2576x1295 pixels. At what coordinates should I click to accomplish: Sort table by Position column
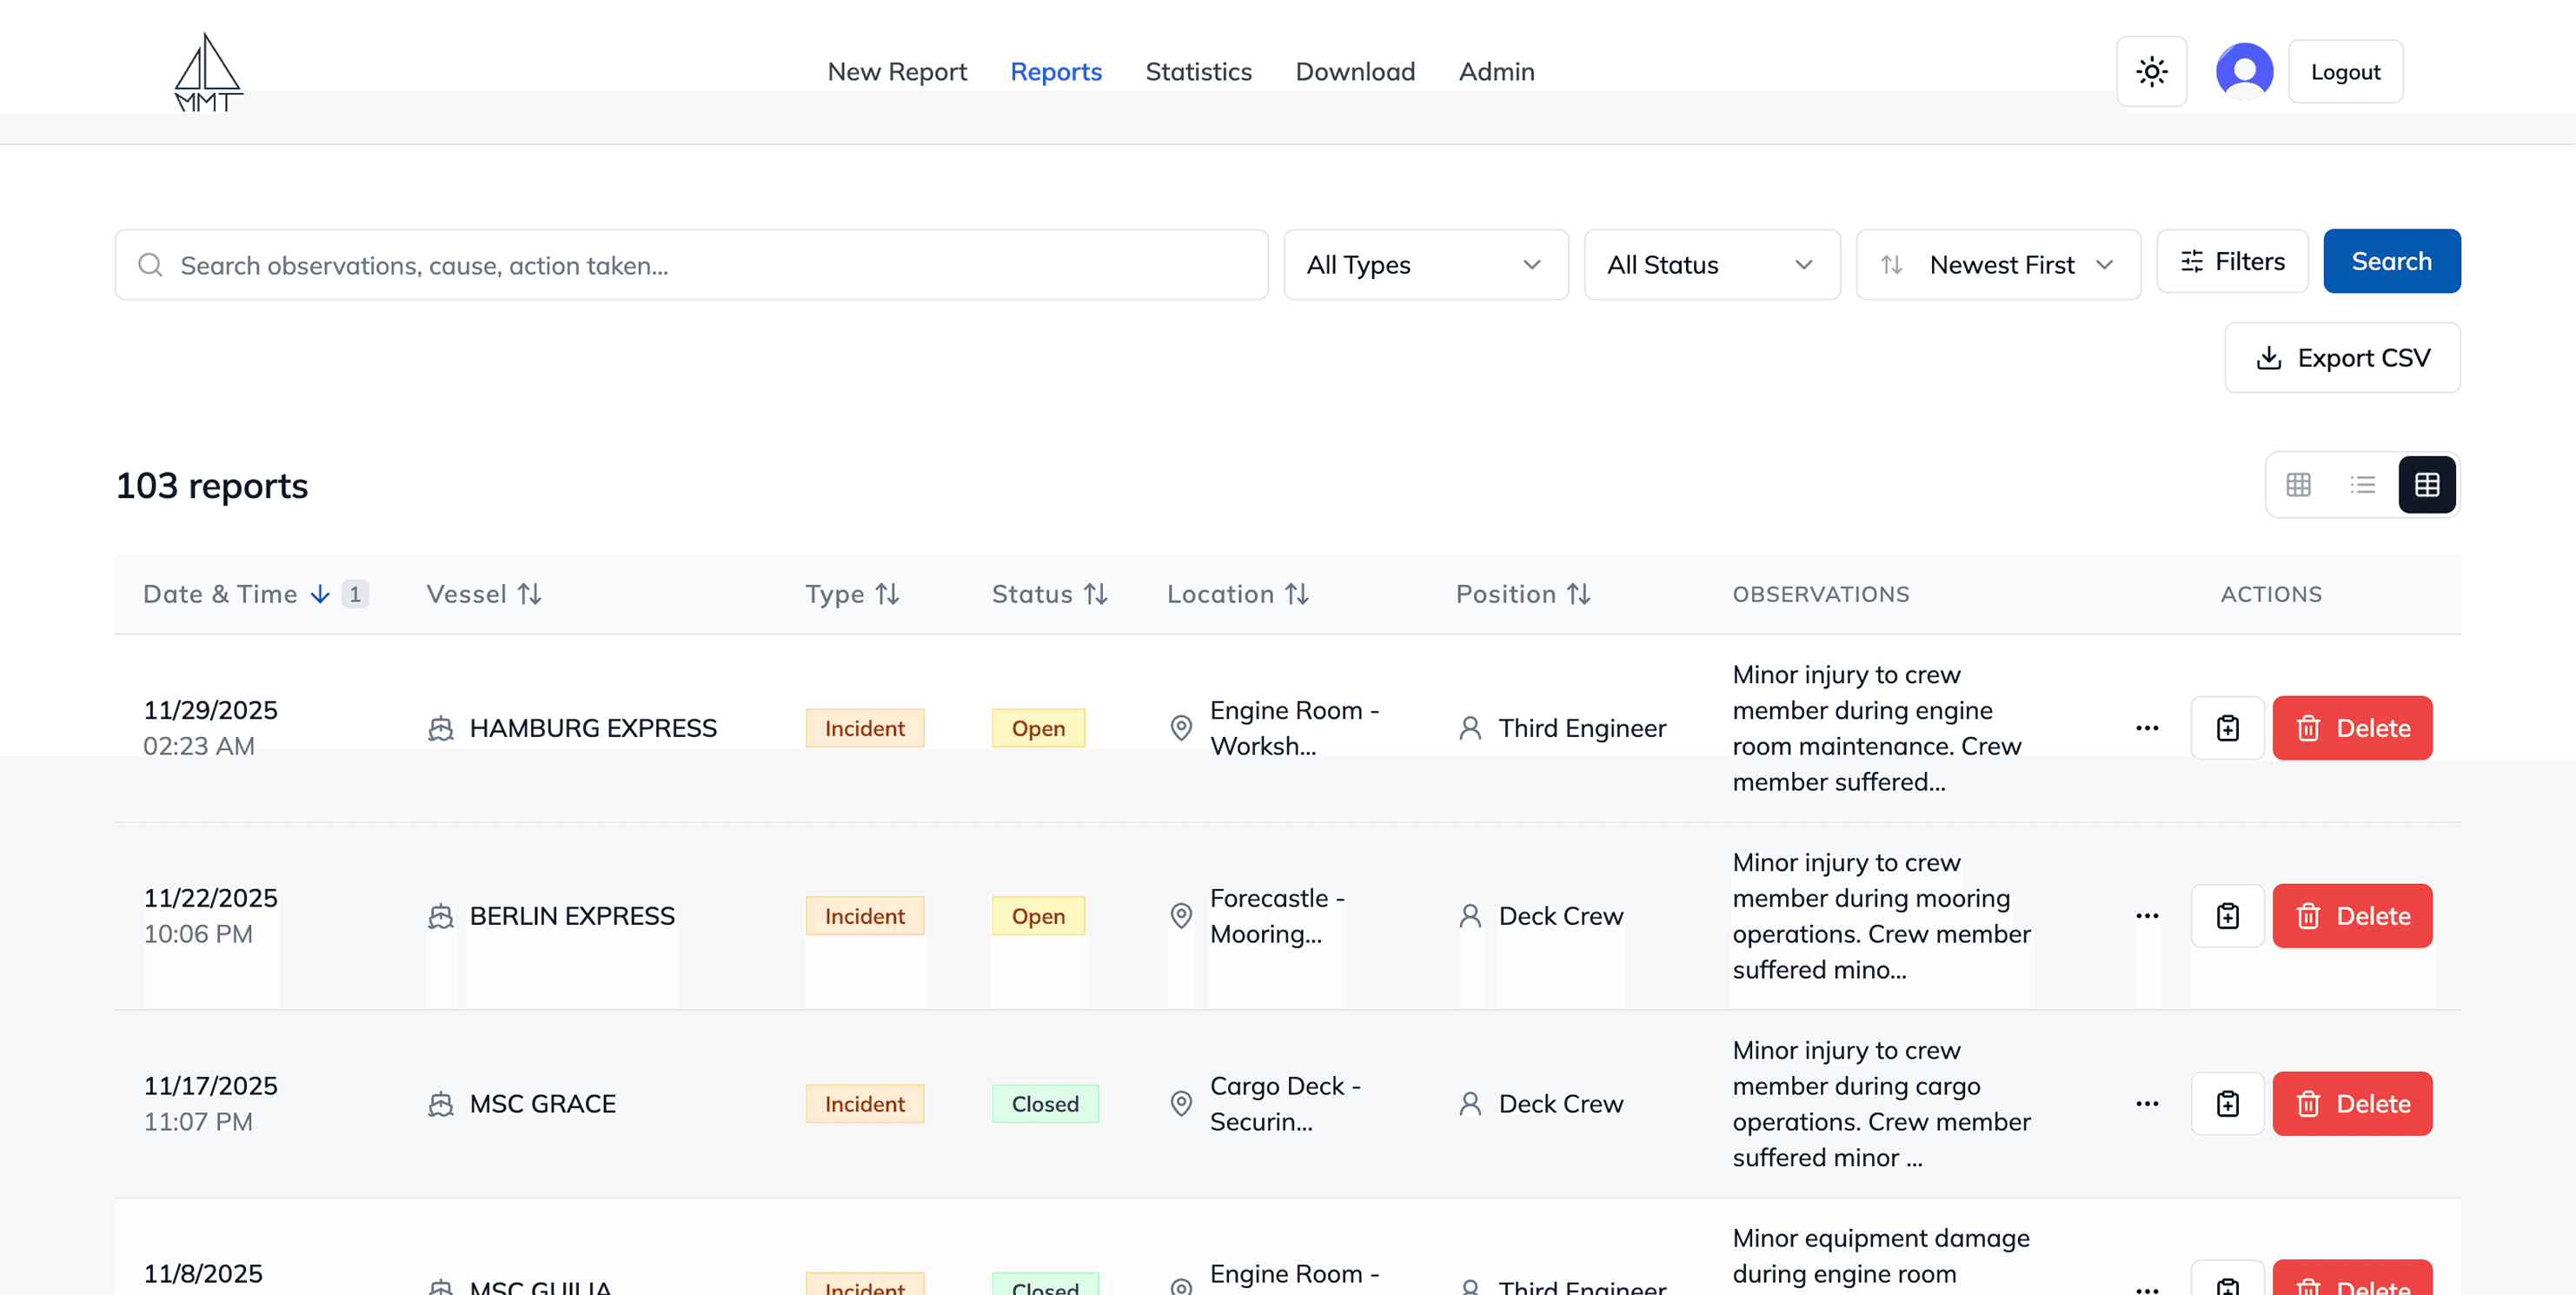(x=1523, y=594)
